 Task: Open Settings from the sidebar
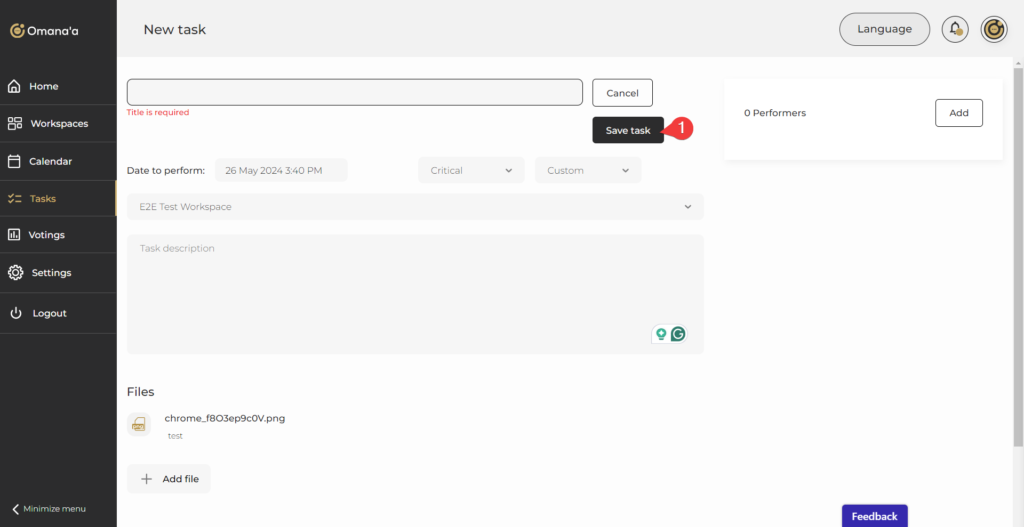tap(50, 273)
